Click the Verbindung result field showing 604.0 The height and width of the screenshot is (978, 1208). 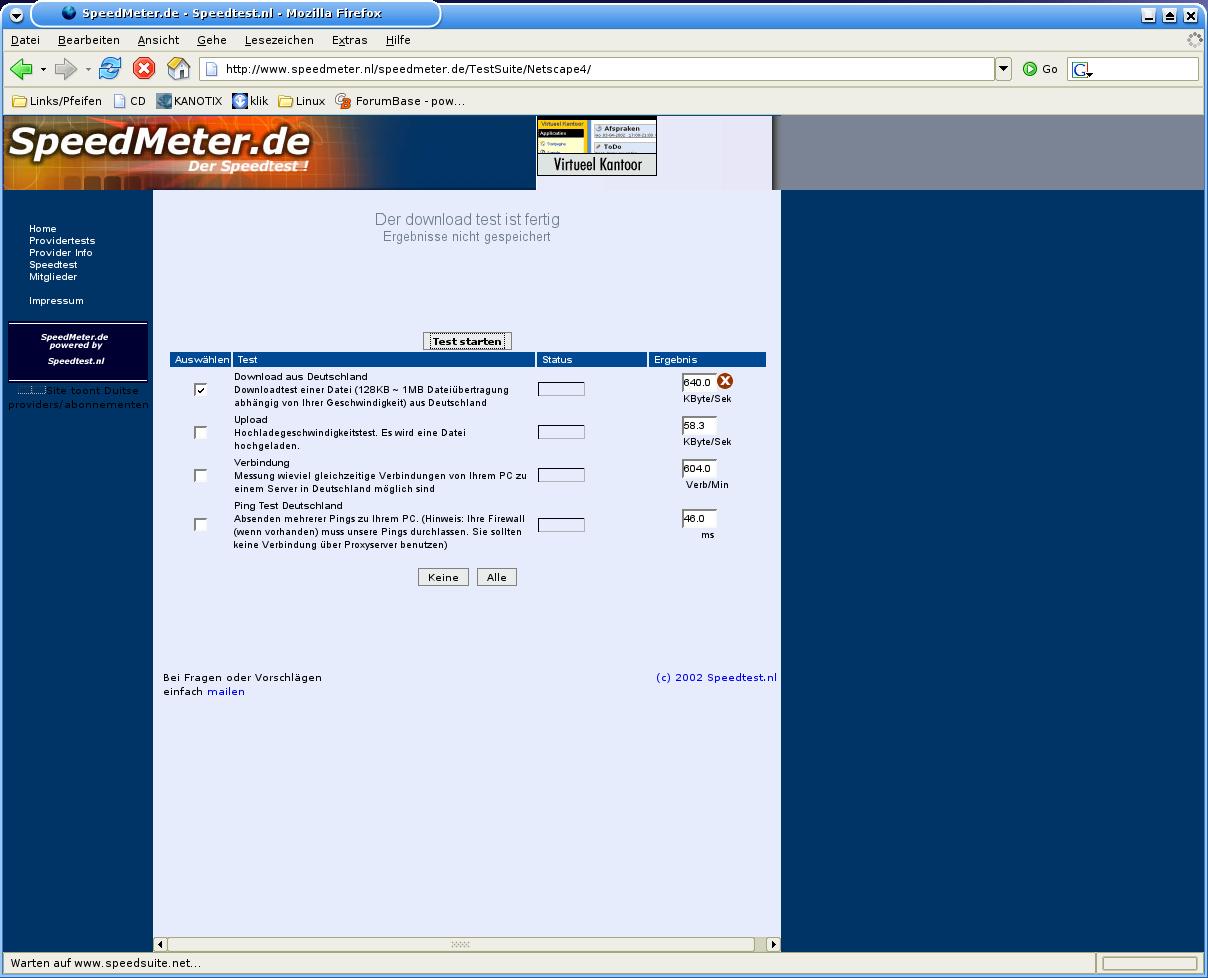699,469
